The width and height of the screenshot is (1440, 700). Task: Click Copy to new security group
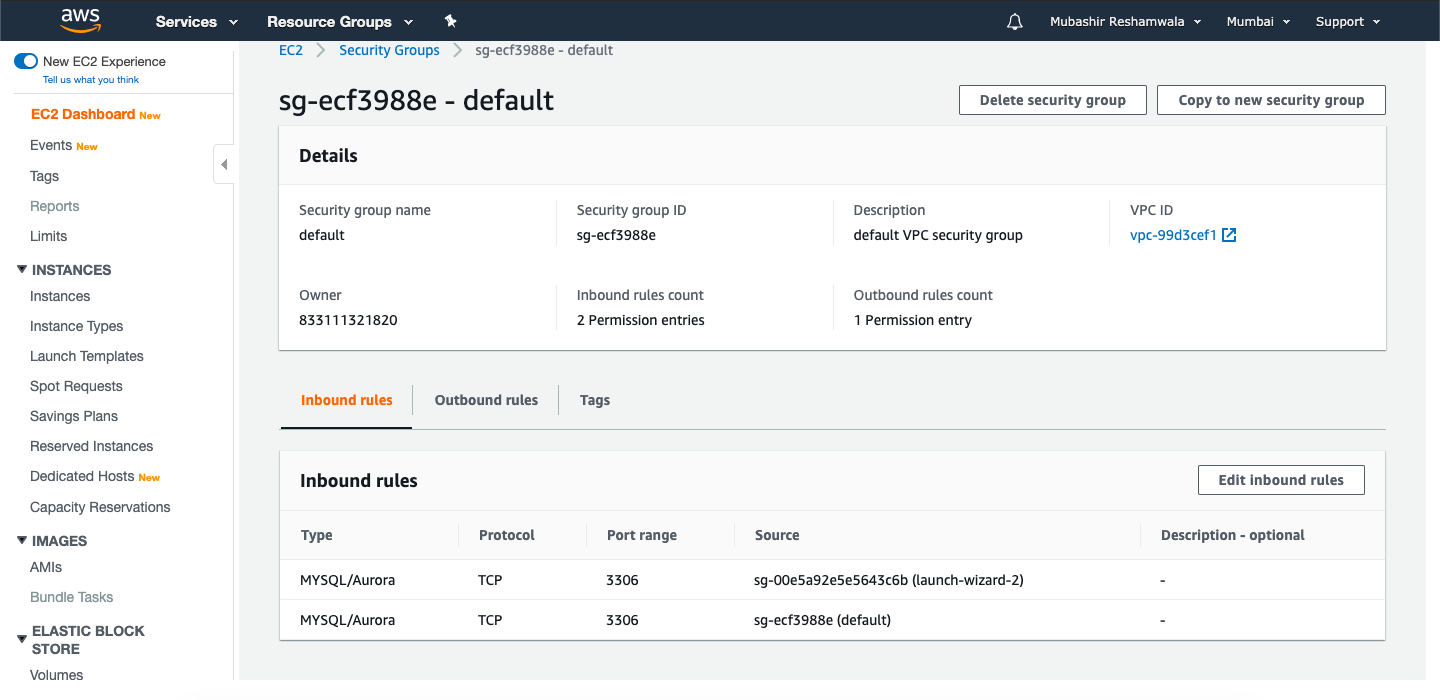pyautogui.click(x=1271, y=100)
